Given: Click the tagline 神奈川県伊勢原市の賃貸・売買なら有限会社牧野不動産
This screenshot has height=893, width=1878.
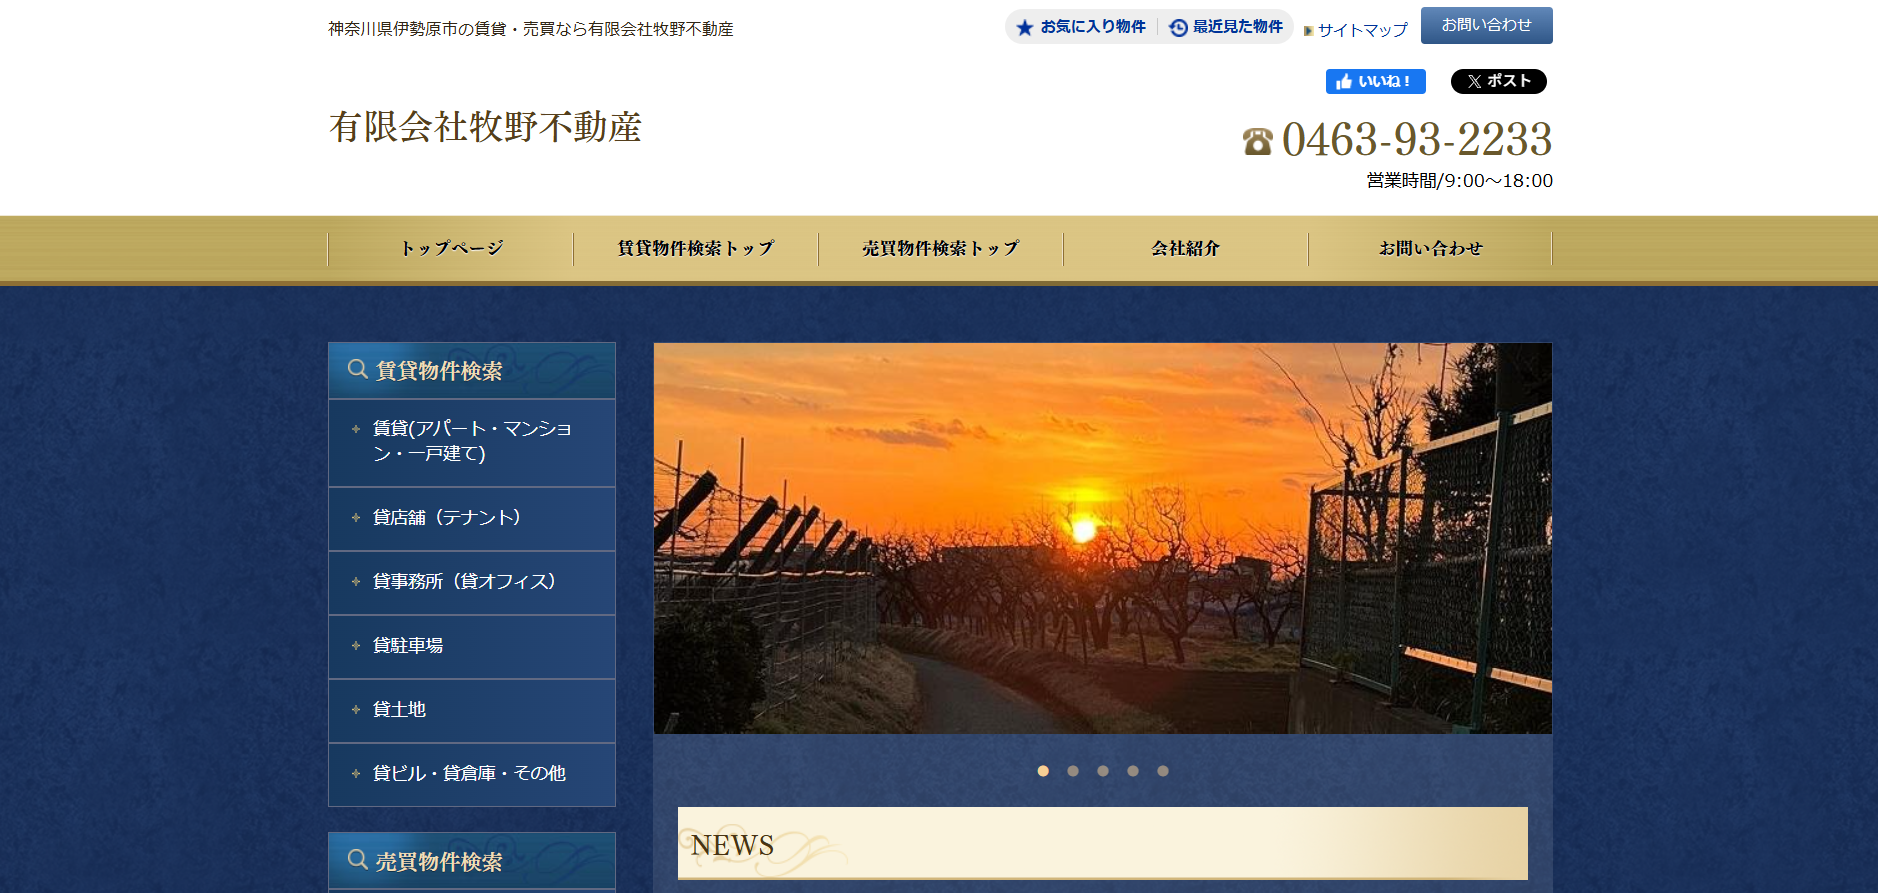Looking at the screenshot, I should coord(531,29).
